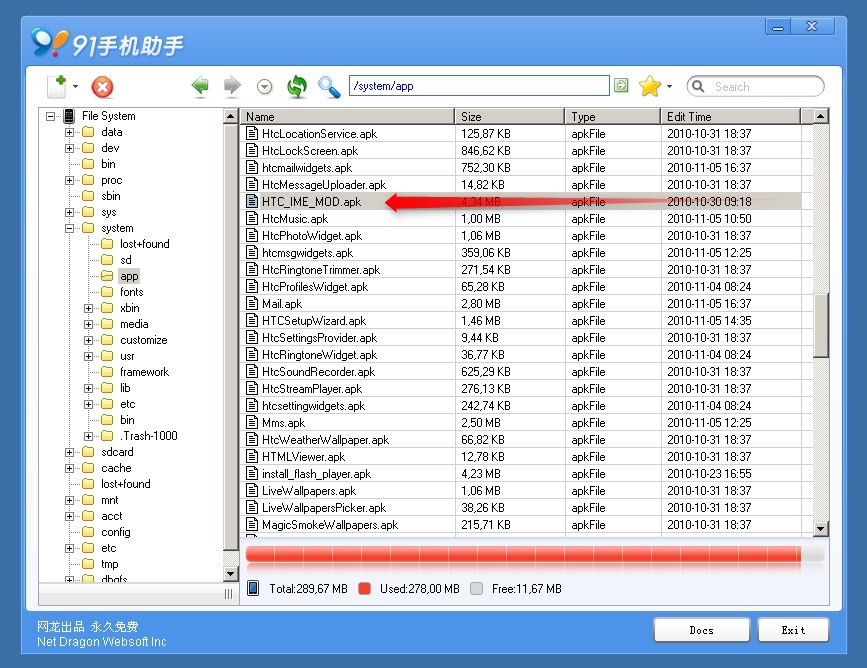Expand the xbin folder node
This screenshot has height=668, width=867.
click(x=88, y=308)
